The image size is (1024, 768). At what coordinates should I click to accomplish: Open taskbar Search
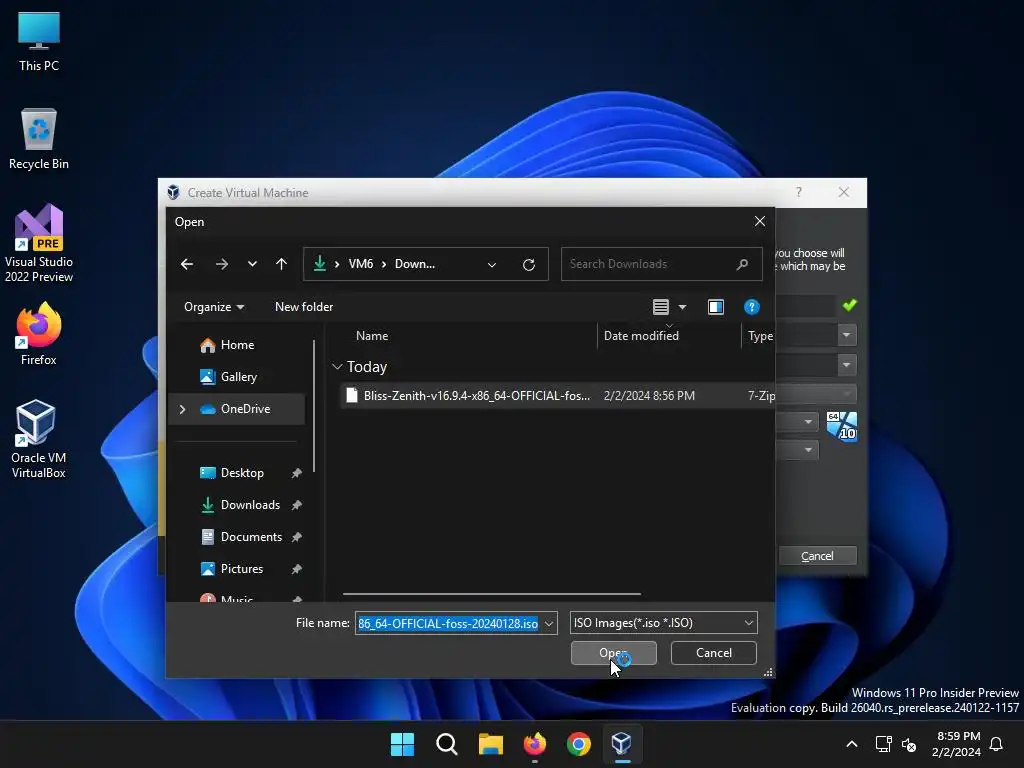(447, 744)
